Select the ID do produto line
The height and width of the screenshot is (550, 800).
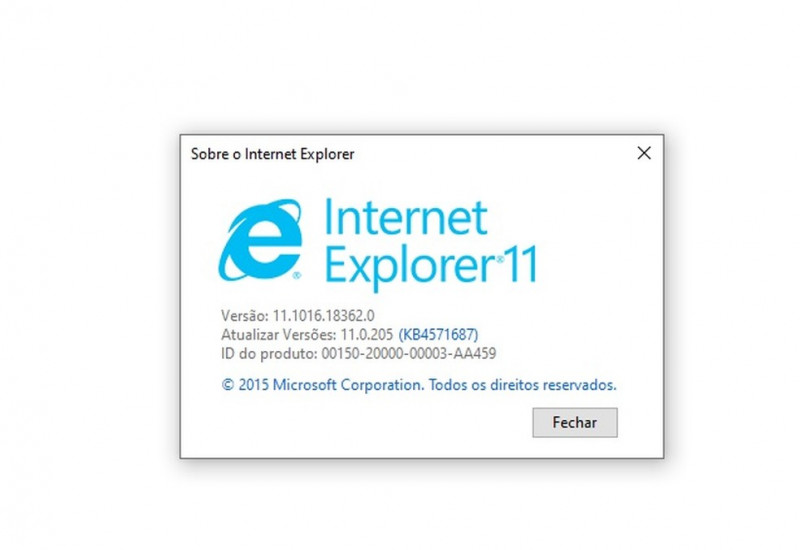[358, 353]
